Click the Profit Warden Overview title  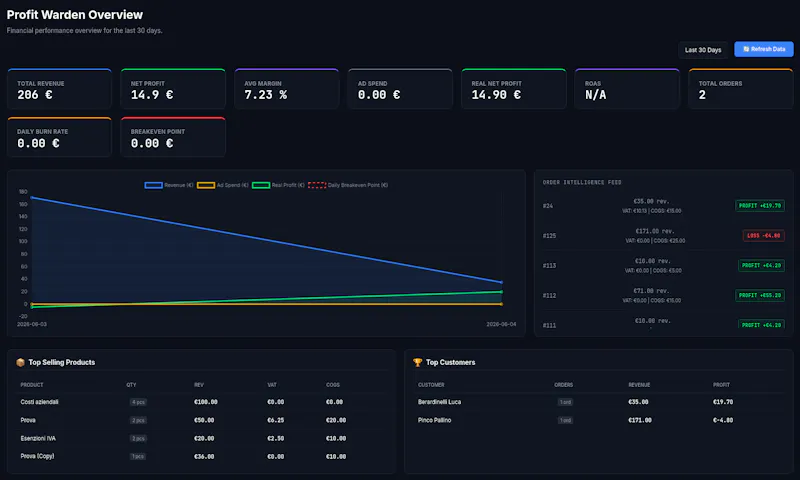tap(74, 15)
